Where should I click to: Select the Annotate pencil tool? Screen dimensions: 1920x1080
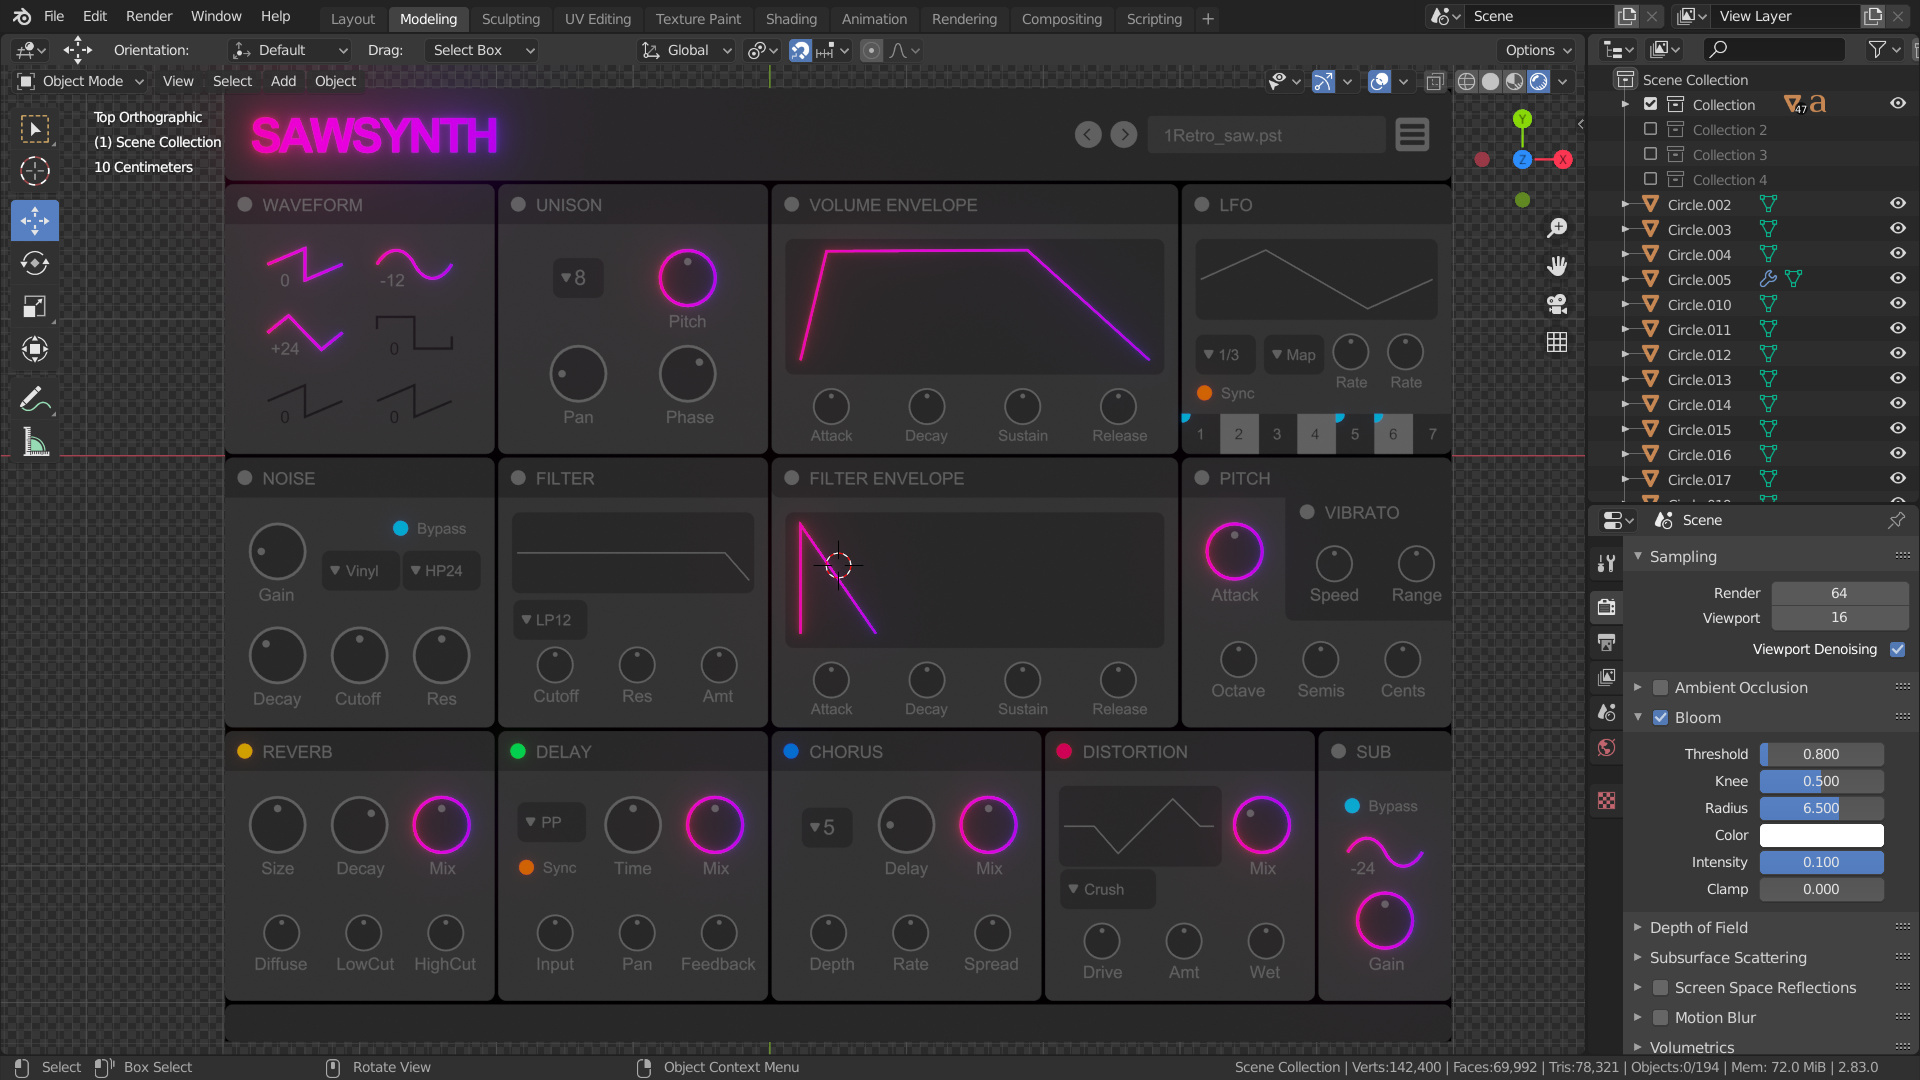click(35, 400)
